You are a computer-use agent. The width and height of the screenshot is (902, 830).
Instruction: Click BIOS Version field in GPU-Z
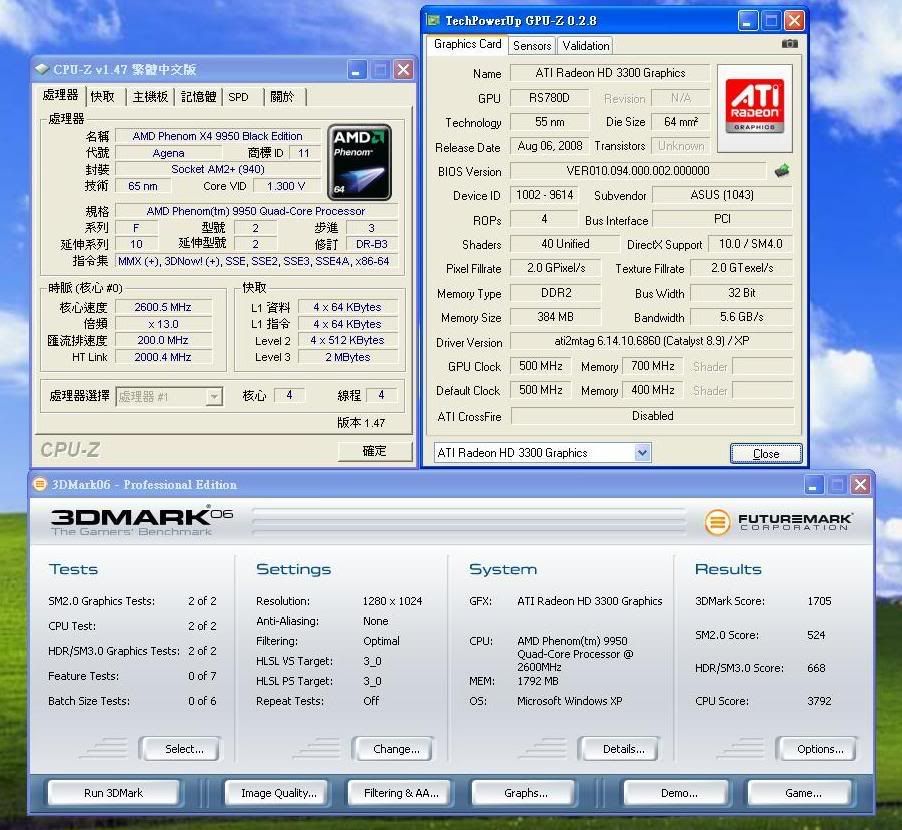(x=638, y=171)
